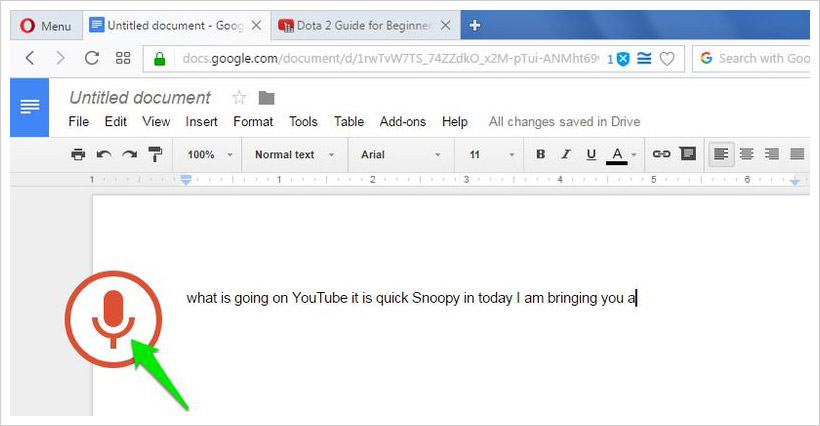Open a new browser tab with the plus button

click(x=475, y=25)
